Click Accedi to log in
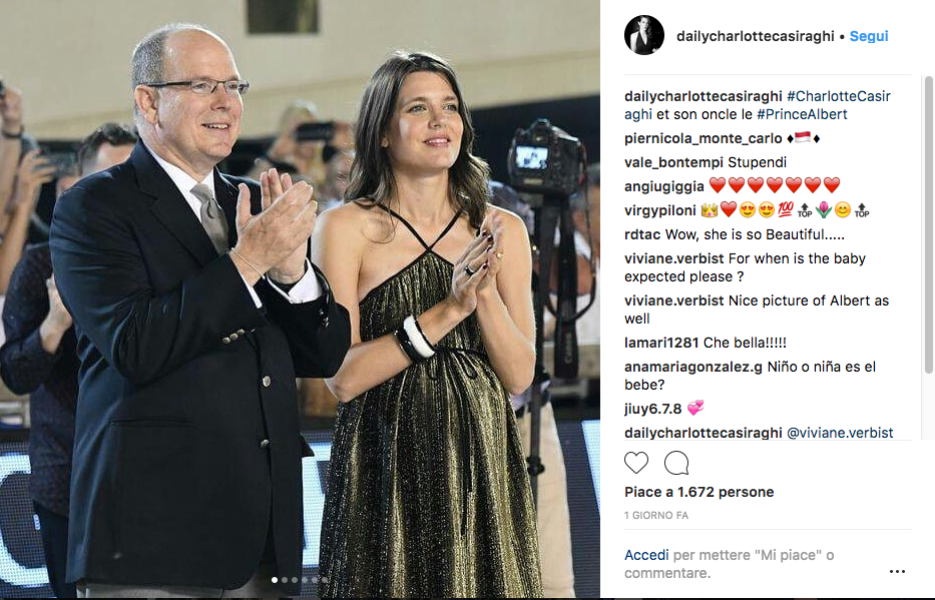Screen dimensions: 935x600 [646, 555]
